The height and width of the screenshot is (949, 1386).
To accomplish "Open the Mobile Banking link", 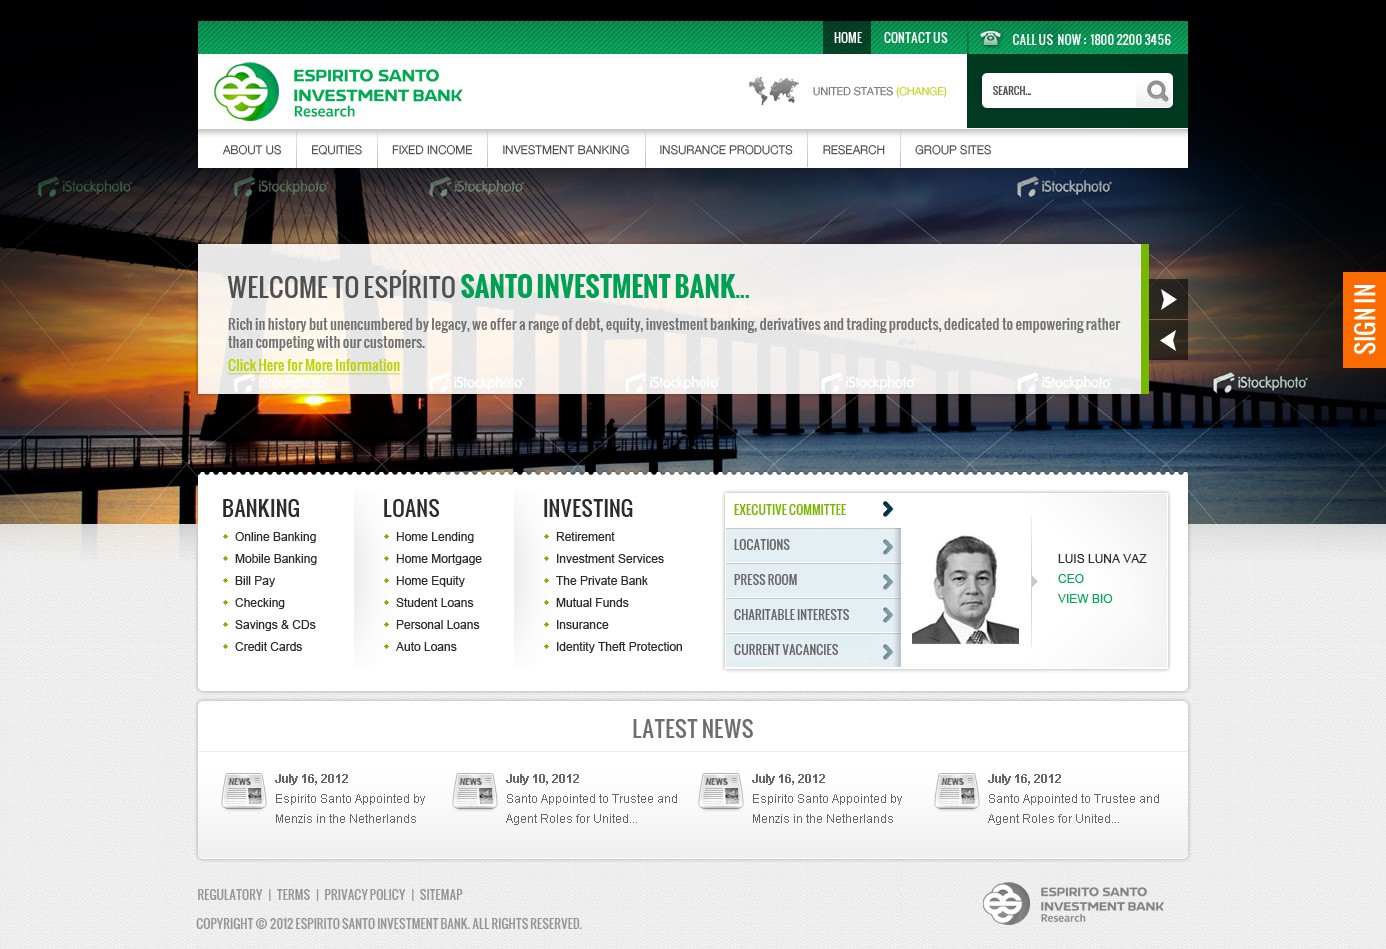I will click(x=276, y=559).
